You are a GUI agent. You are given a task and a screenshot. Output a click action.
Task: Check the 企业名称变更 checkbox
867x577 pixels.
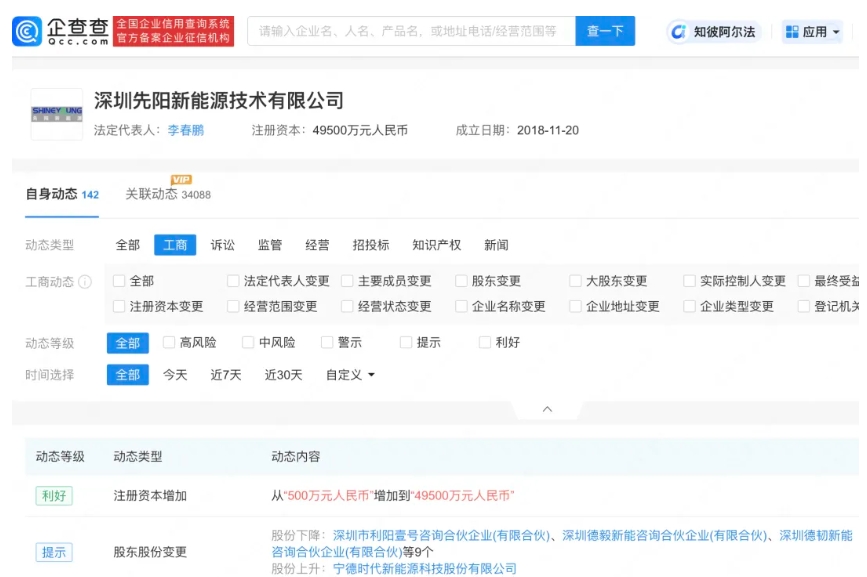[461, 306]
